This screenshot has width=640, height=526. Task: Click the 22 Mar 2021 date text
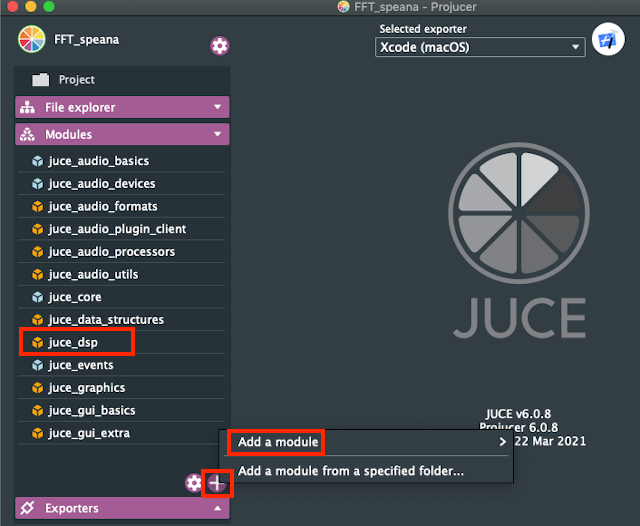pyautogui.click(x=550, y=441)
